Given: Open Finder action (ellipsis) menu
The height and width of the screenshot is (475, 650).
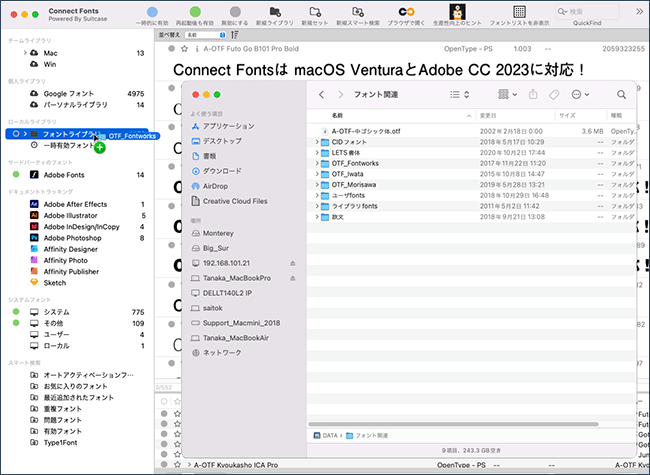Looking at the screenshot, I should (x=580, y=95).
